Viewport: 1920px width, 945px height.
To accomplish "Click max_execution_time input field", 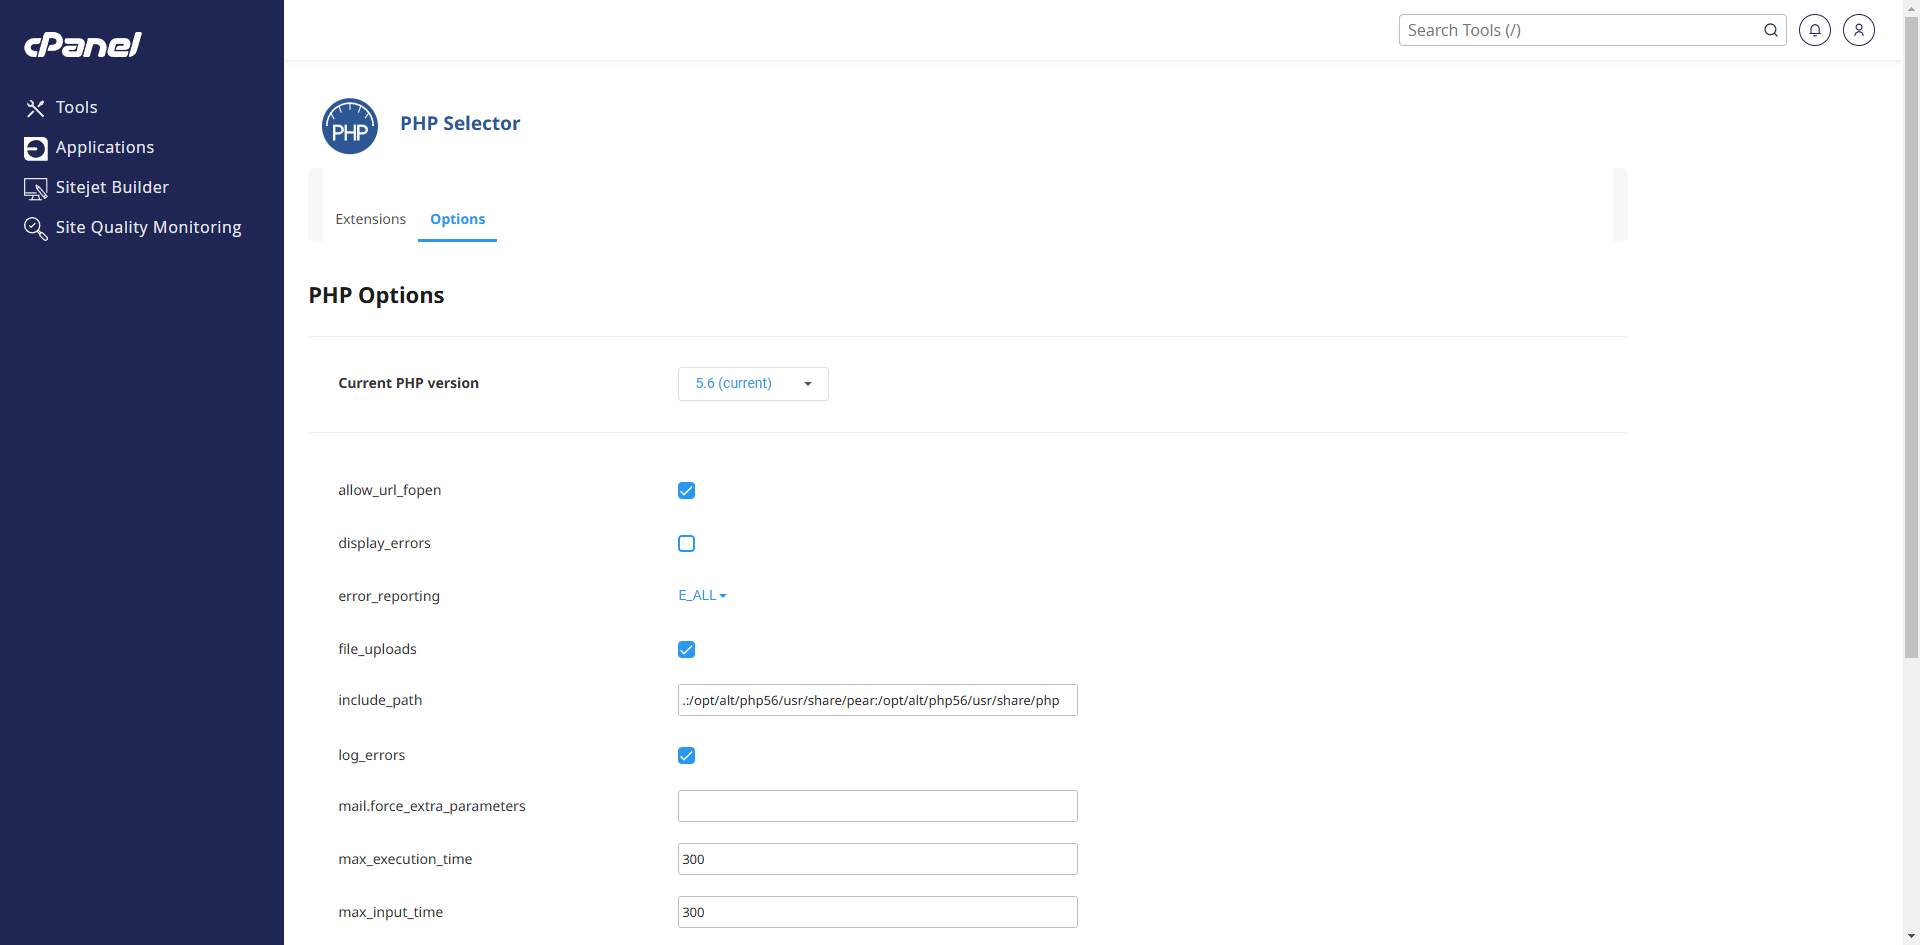I will tap(878, 859).
